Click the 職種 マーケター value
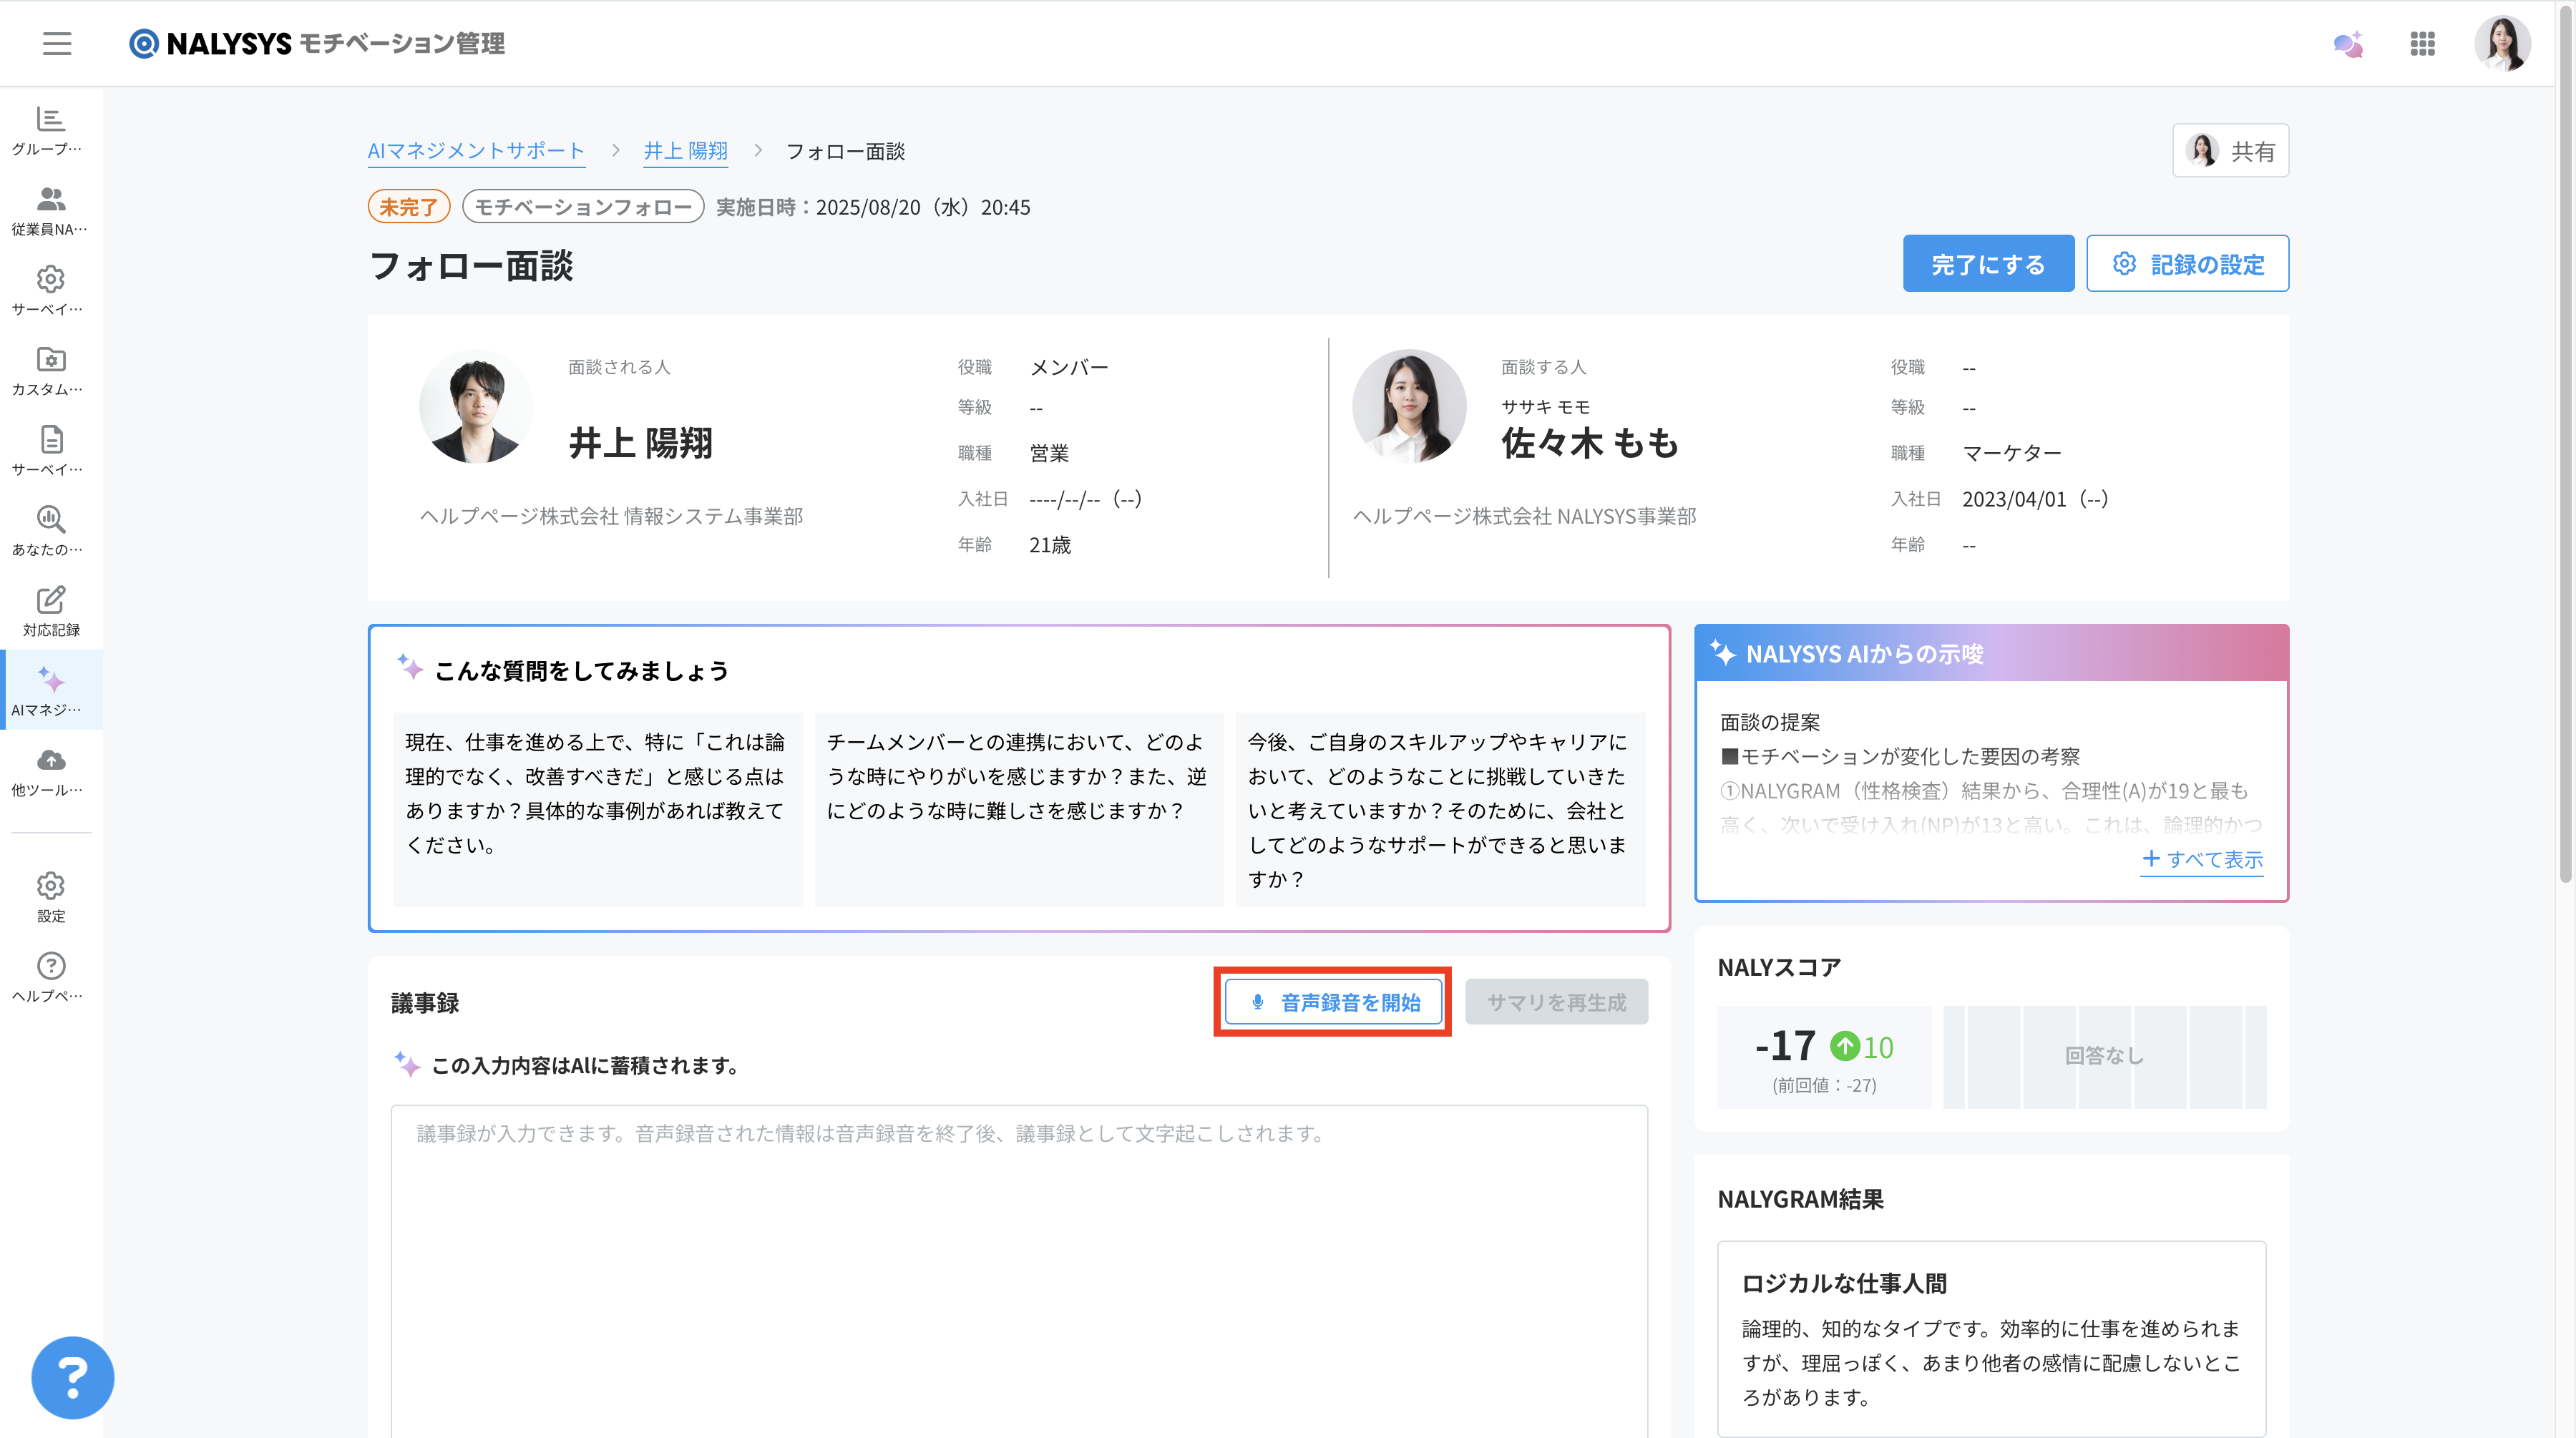Screen dimensions: 2576x1438 [x=2011, y=453]
